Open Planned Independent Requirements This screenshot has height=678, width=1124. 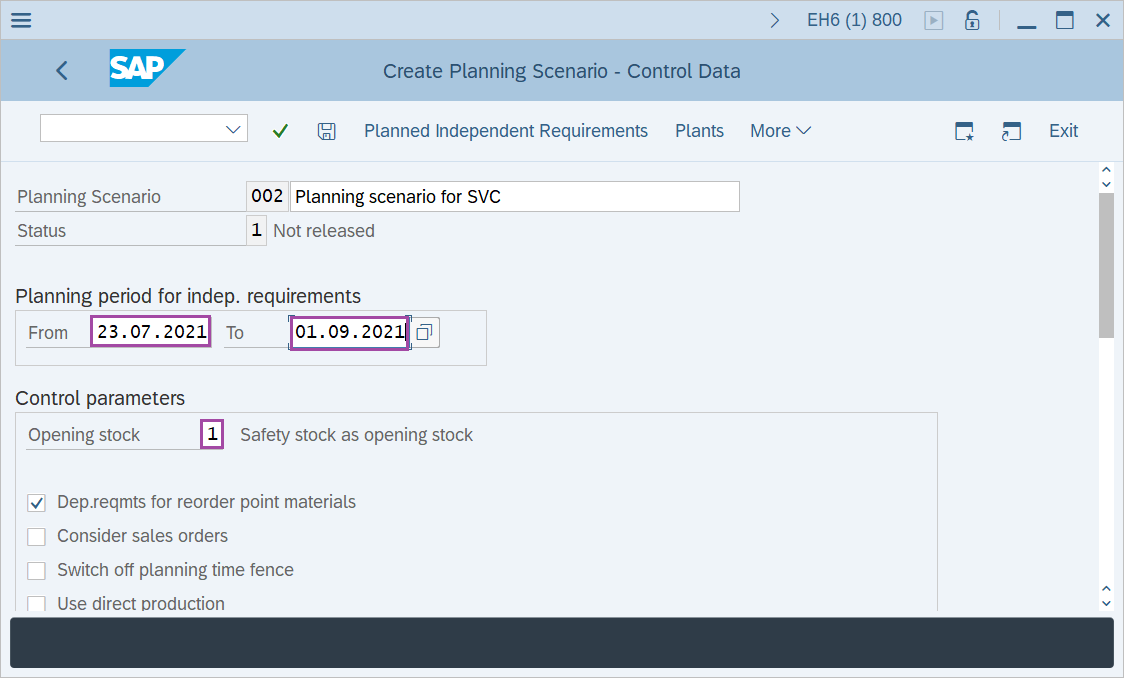coord(505,130)
